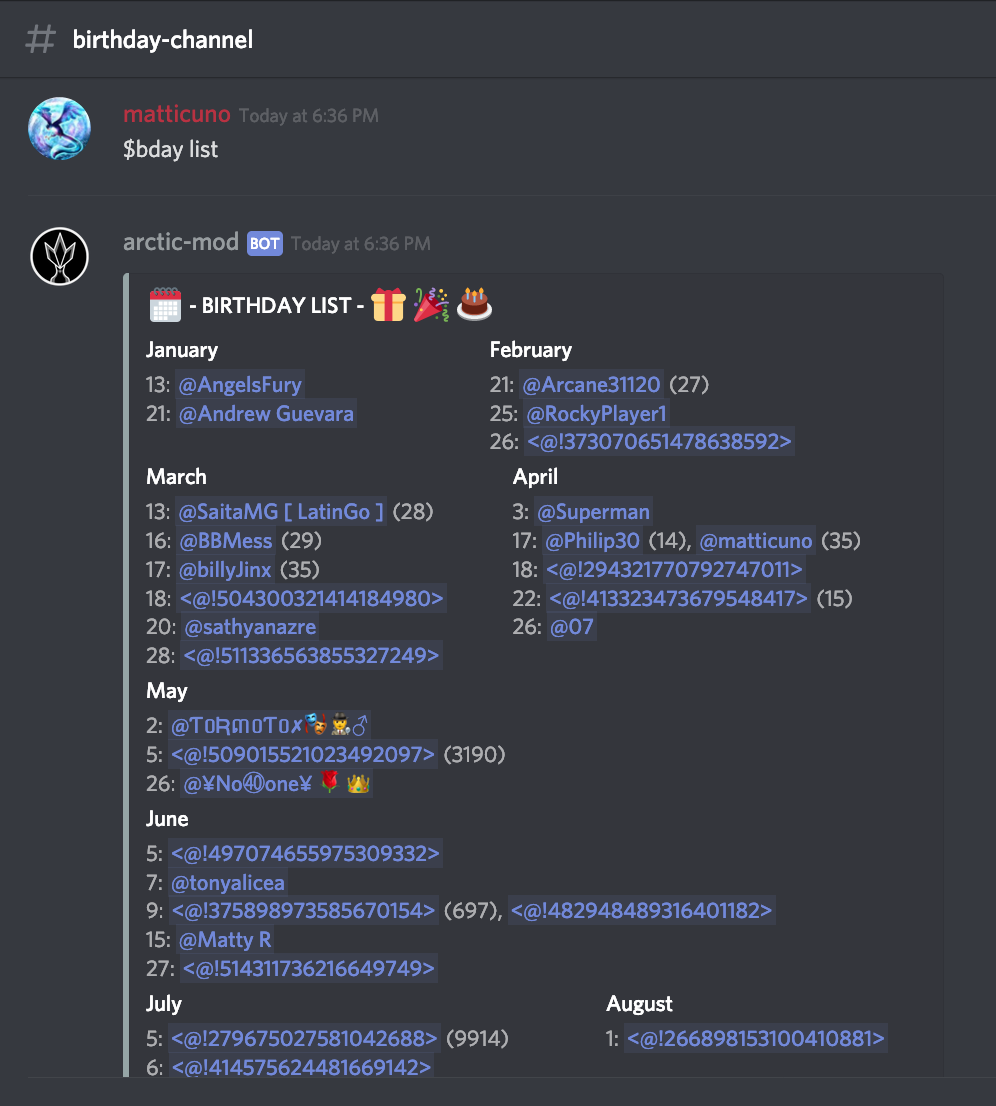This screenshot has width=996, height=1106.
Task: Select the @SaitaMG [ LatinGo ] mention
Action: [x=281, y=511]
